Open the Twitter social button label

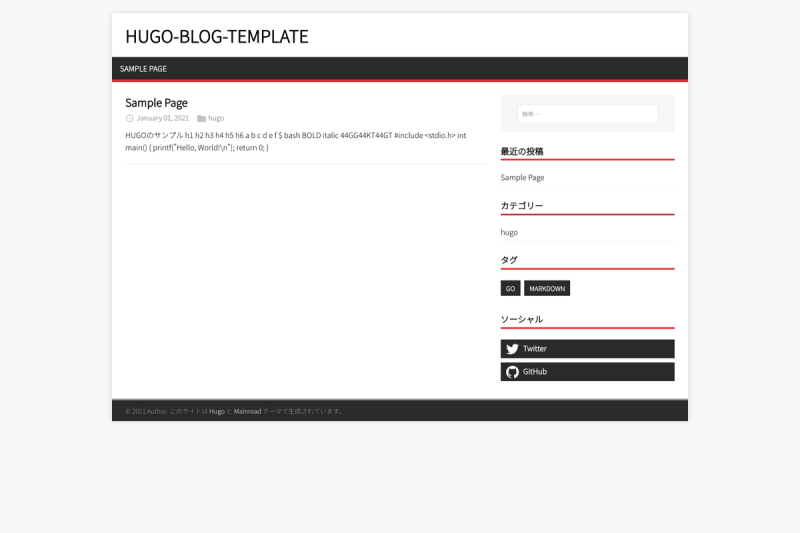[535, 349]
